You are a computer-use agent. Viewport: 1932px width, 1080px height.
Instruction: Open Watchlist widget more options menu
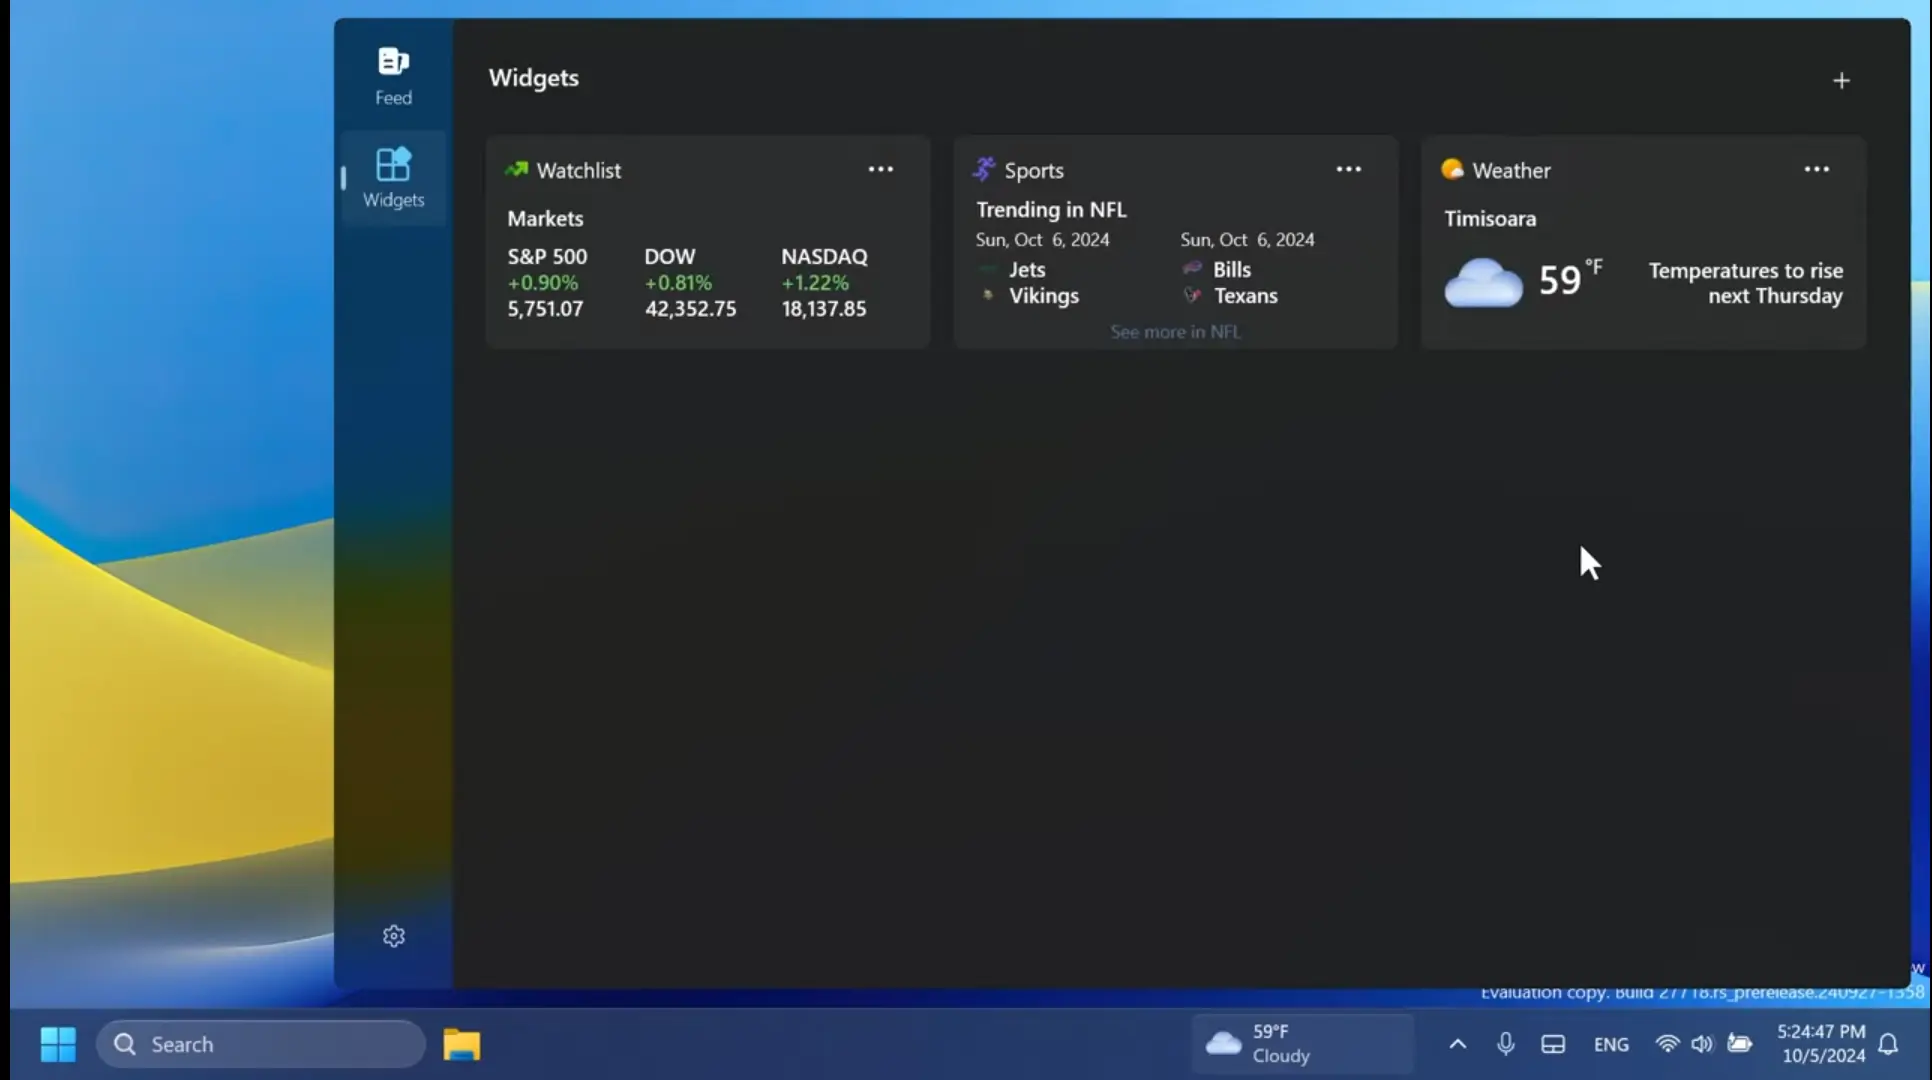[x=881, y=169]
